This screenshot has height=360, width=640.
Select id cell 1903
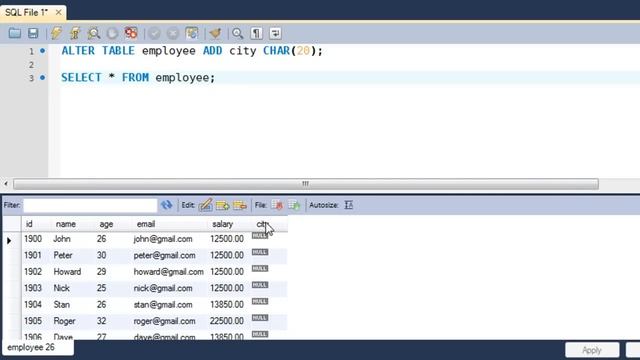[33, 288]
